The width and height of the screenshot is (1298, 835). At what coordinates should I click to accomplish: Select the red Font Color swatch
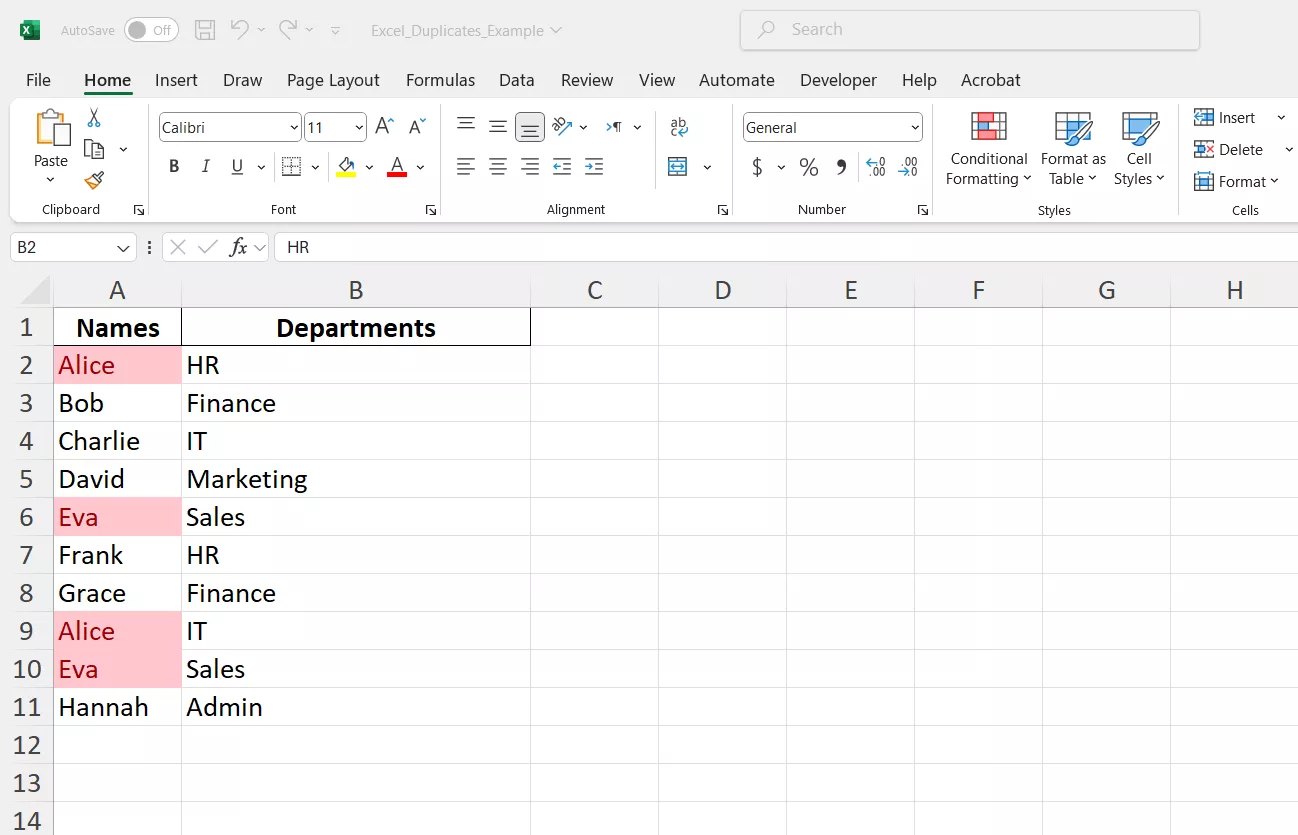[396, 167]
